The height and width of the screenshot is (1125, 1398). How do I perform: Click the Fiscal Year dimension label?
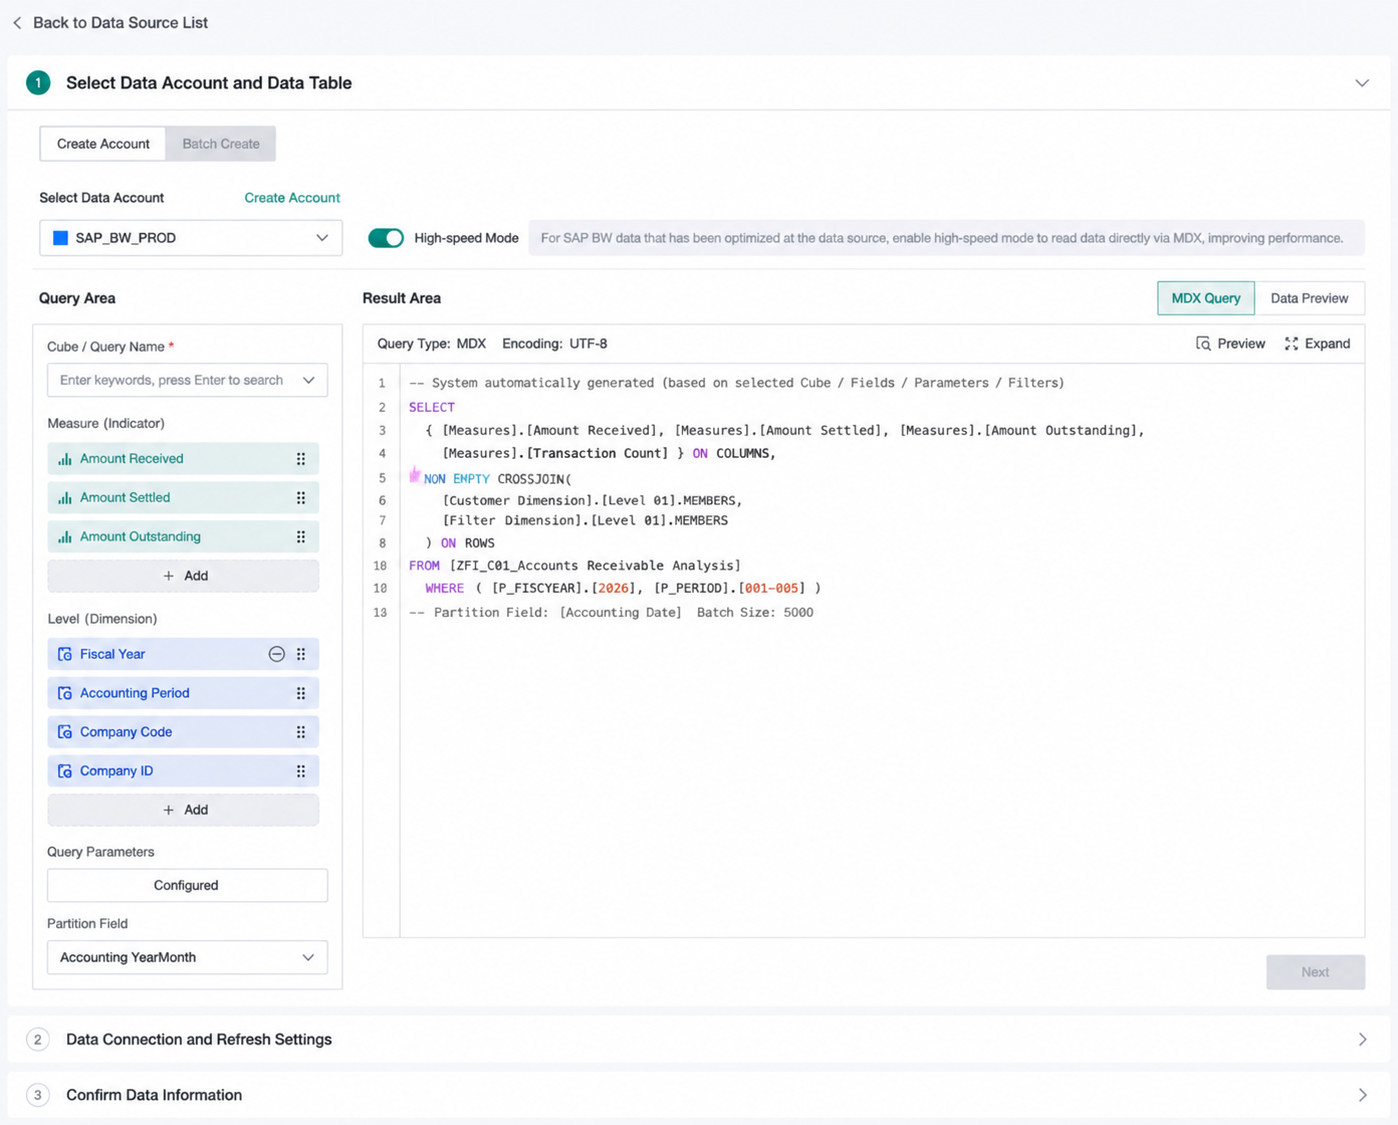click(112, 654)
